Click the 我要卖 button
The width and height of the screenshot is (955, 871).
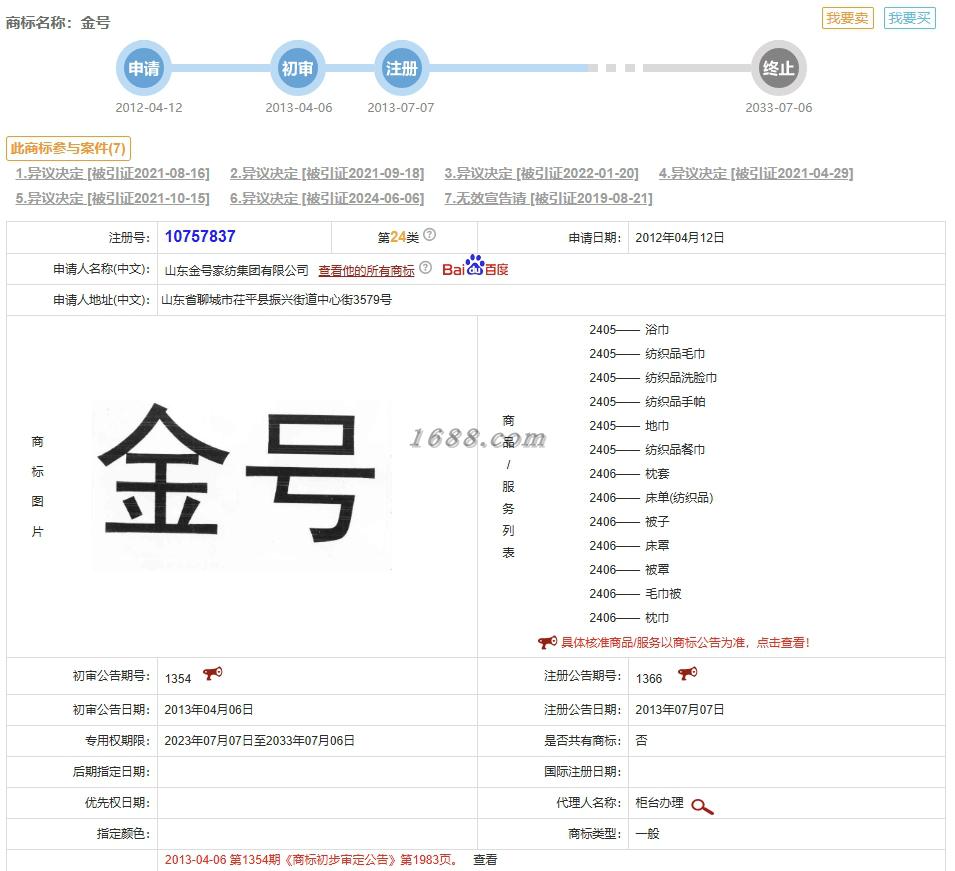(x=847, y=18)
